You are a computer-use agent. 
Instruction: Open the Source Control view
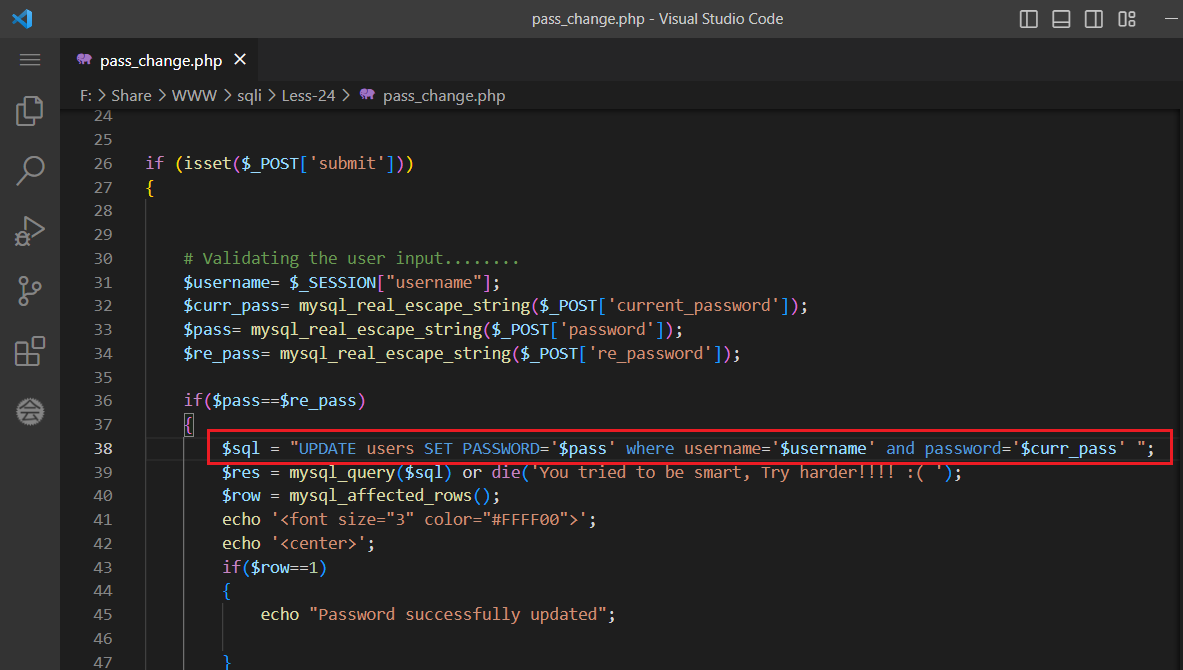[30, 291]
